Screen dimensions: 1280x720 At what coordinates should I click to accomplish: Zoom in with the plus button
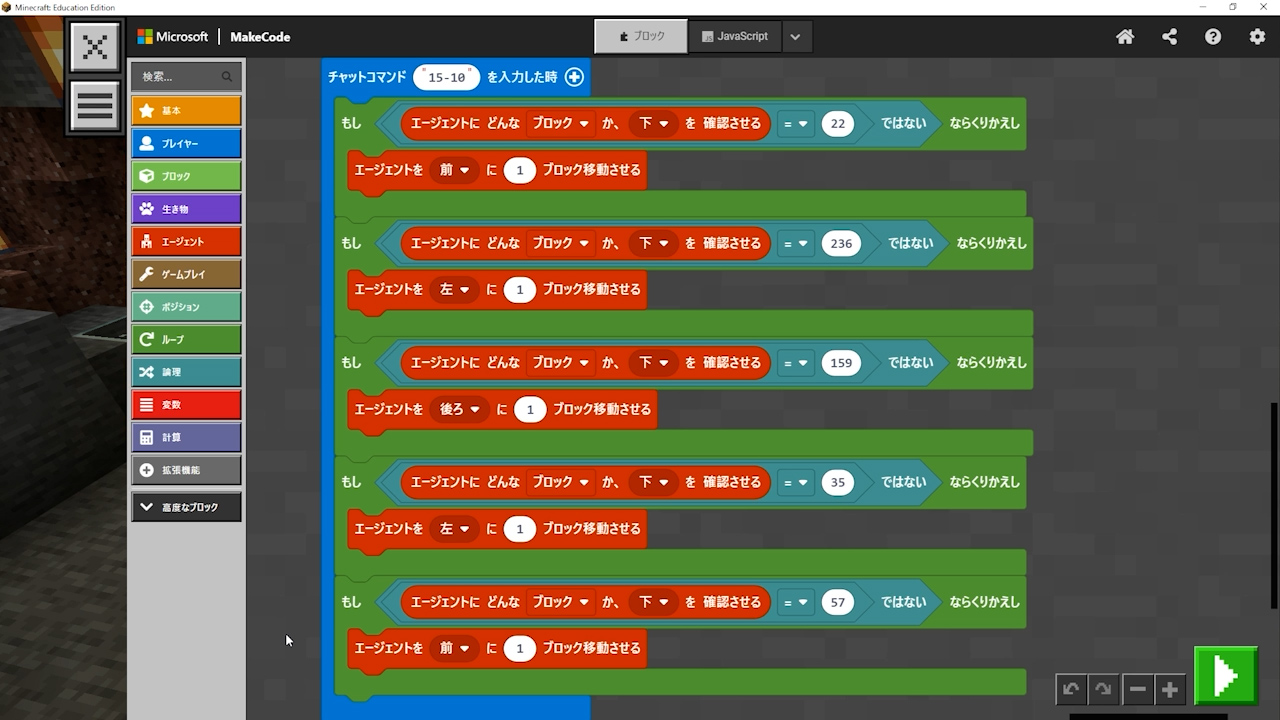tap(1170, 689)
